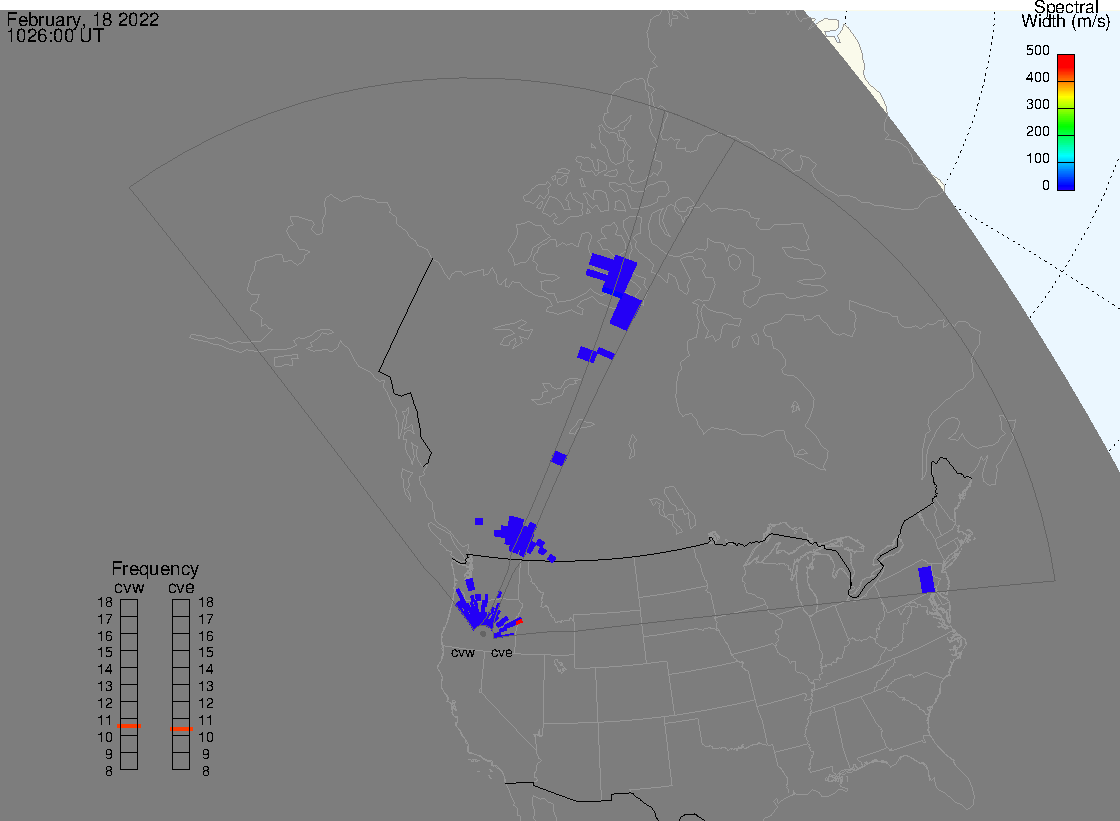1120x821 pixels.
Task: Select the 500 label on color scale
Action: click(x=1037, y=50)
